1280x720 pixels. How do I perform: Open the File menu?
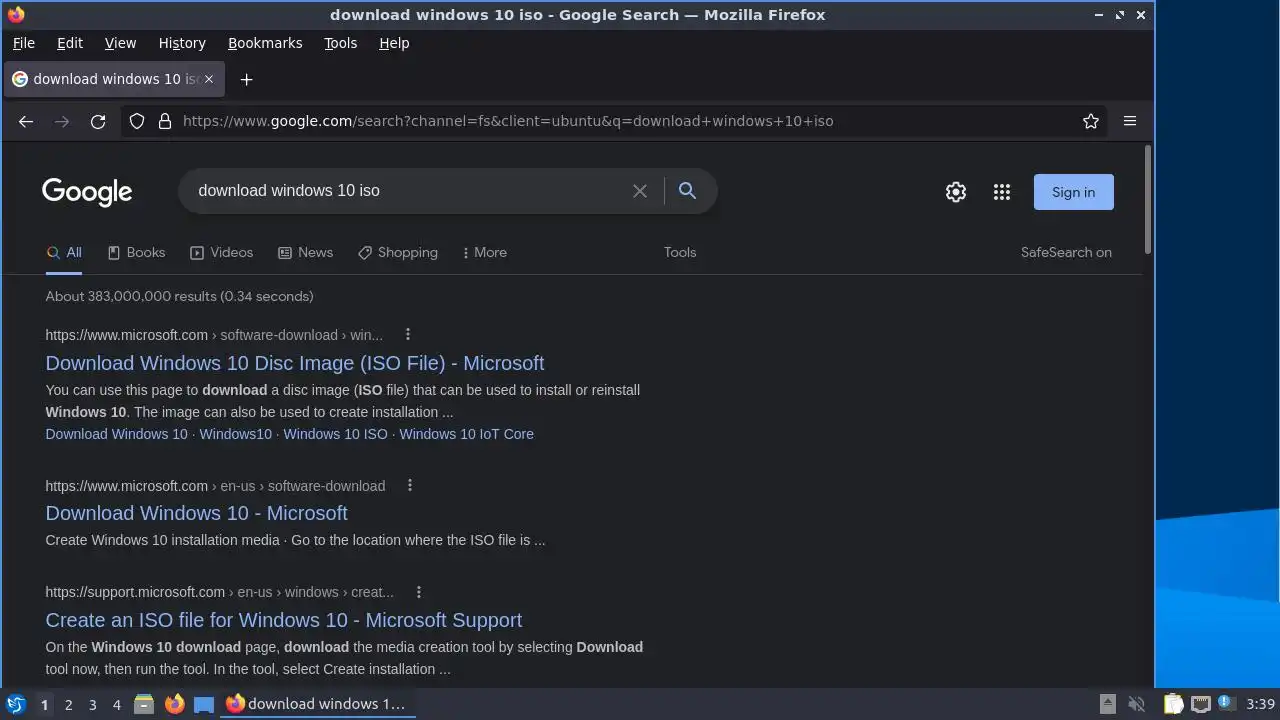pos(24,43)
